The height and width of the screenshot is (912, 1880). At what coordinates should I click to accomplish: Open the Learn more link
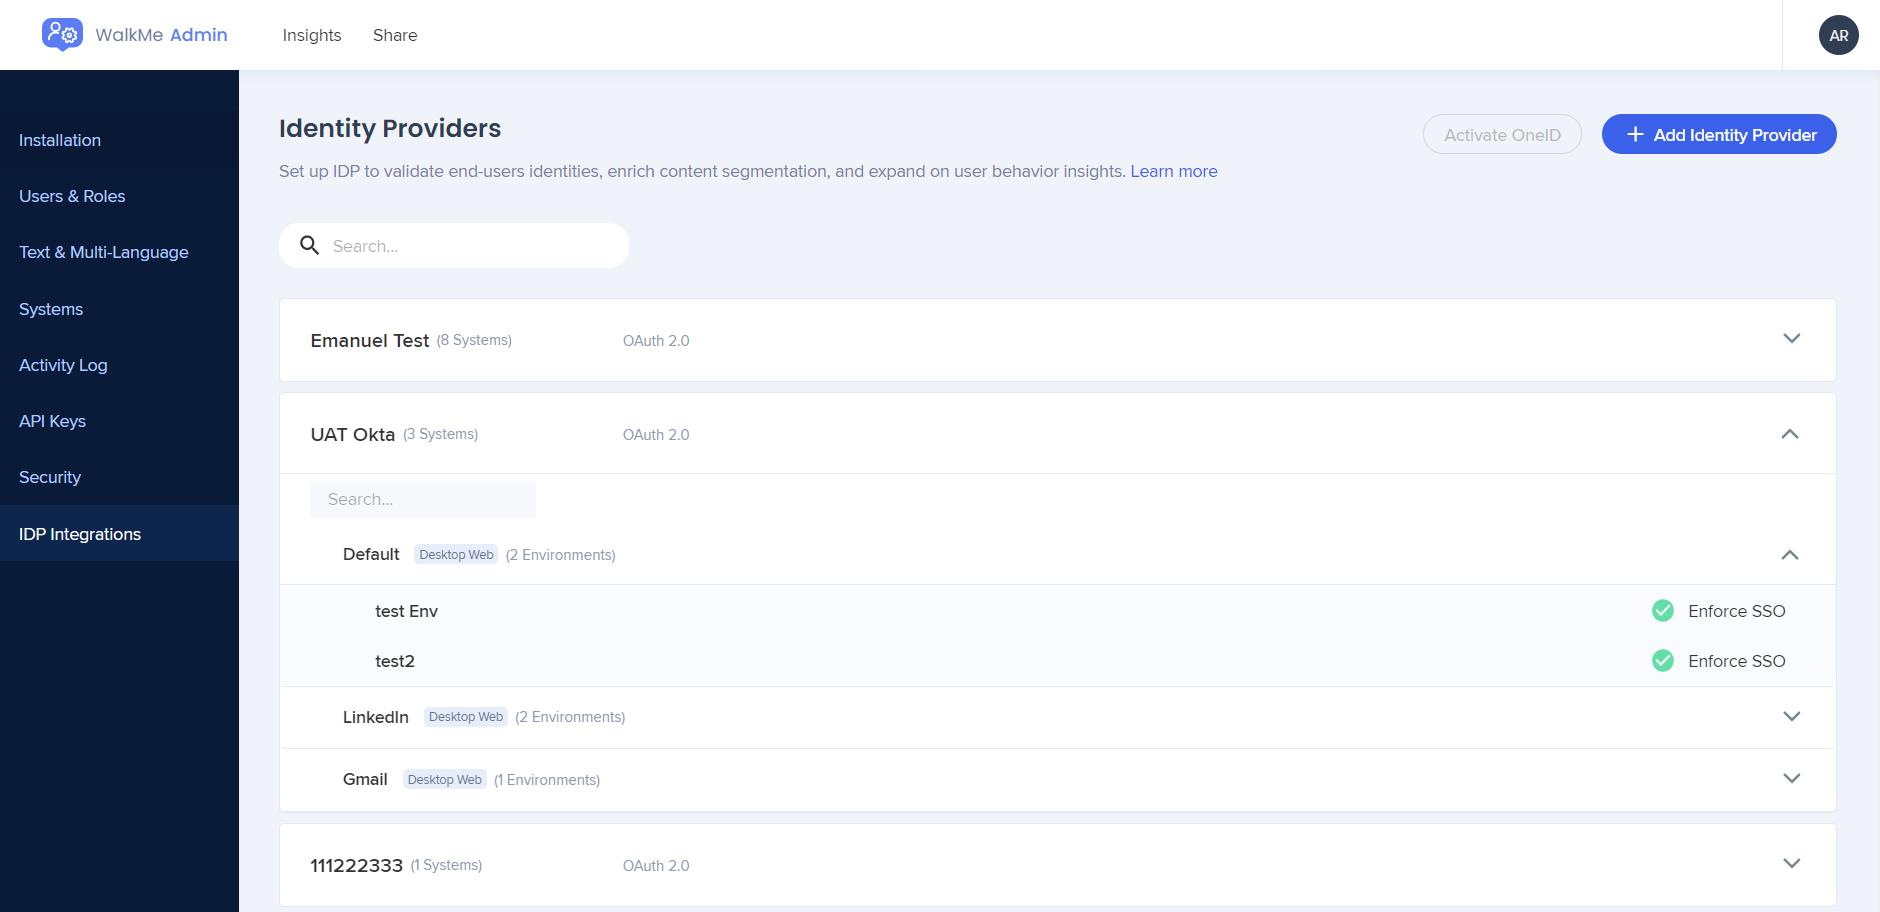pyautogui.click(x=1174, y=171)
